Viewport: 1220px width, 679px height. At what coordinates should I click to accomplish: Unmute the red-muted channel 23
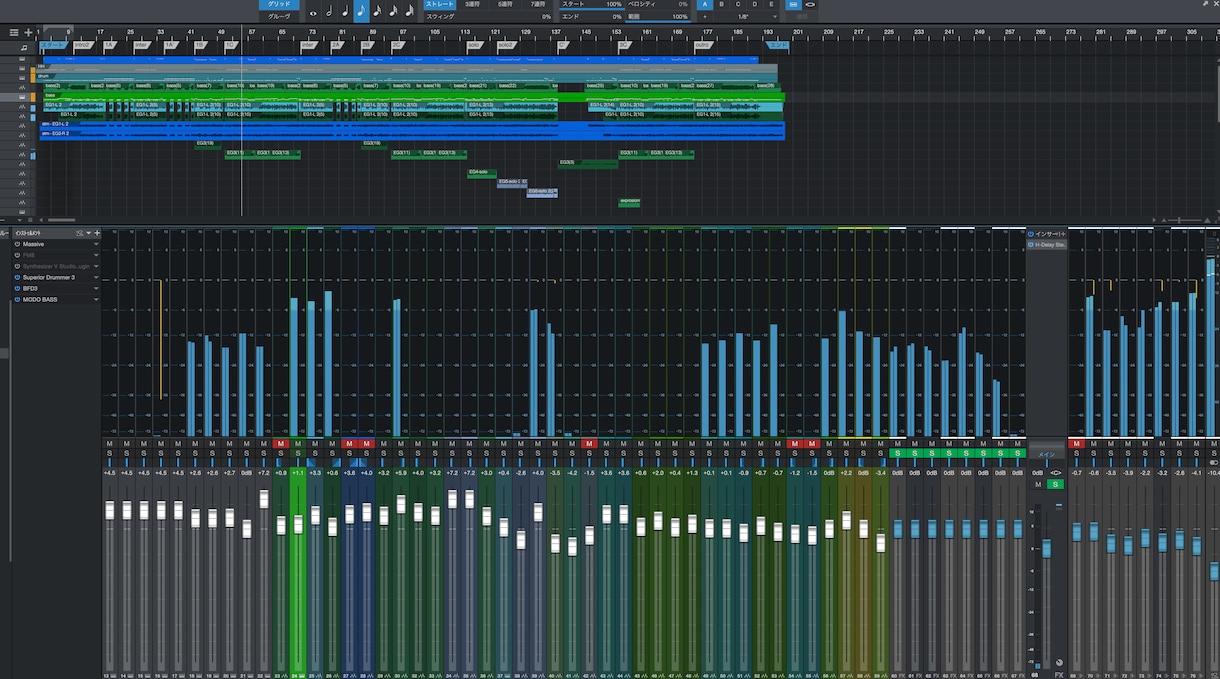(281, 443)
